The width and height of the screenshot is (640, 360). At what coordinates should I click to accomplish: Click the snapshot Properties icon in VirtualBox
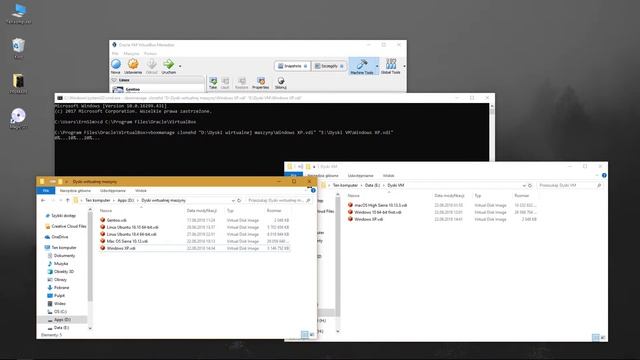click(261, 81)
